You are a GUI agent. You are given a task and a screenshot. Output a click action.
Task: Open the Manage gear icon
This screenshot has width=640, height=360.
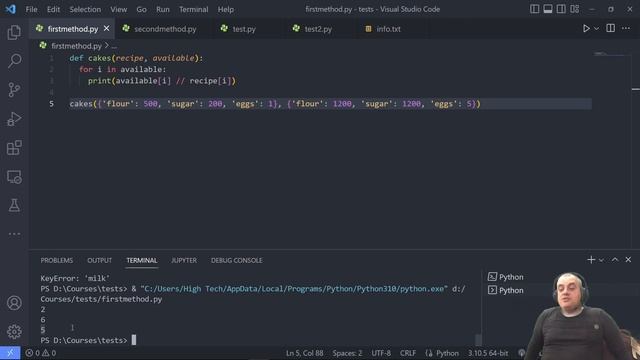14,331
